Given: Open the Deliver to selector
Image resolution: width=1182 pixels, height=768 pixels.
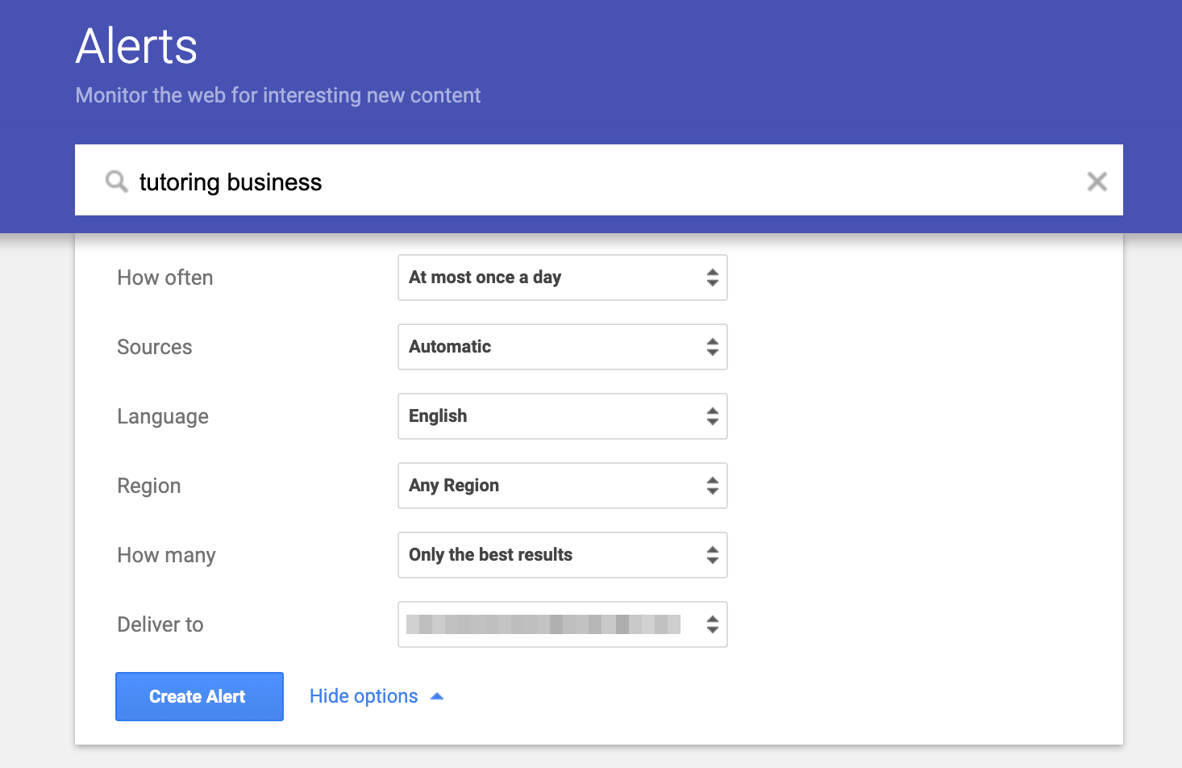Looking at the screenshot, I should [560, 624].
